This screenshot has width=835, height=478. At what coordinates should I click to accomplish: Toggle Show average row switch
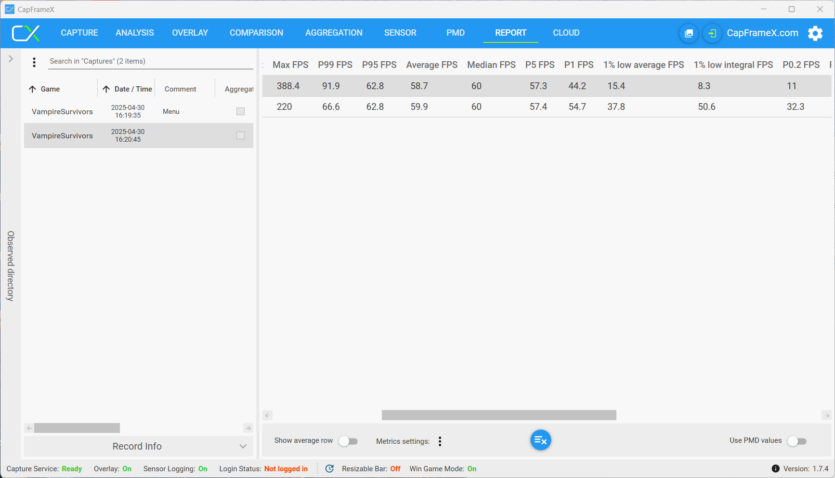point(348,441)
